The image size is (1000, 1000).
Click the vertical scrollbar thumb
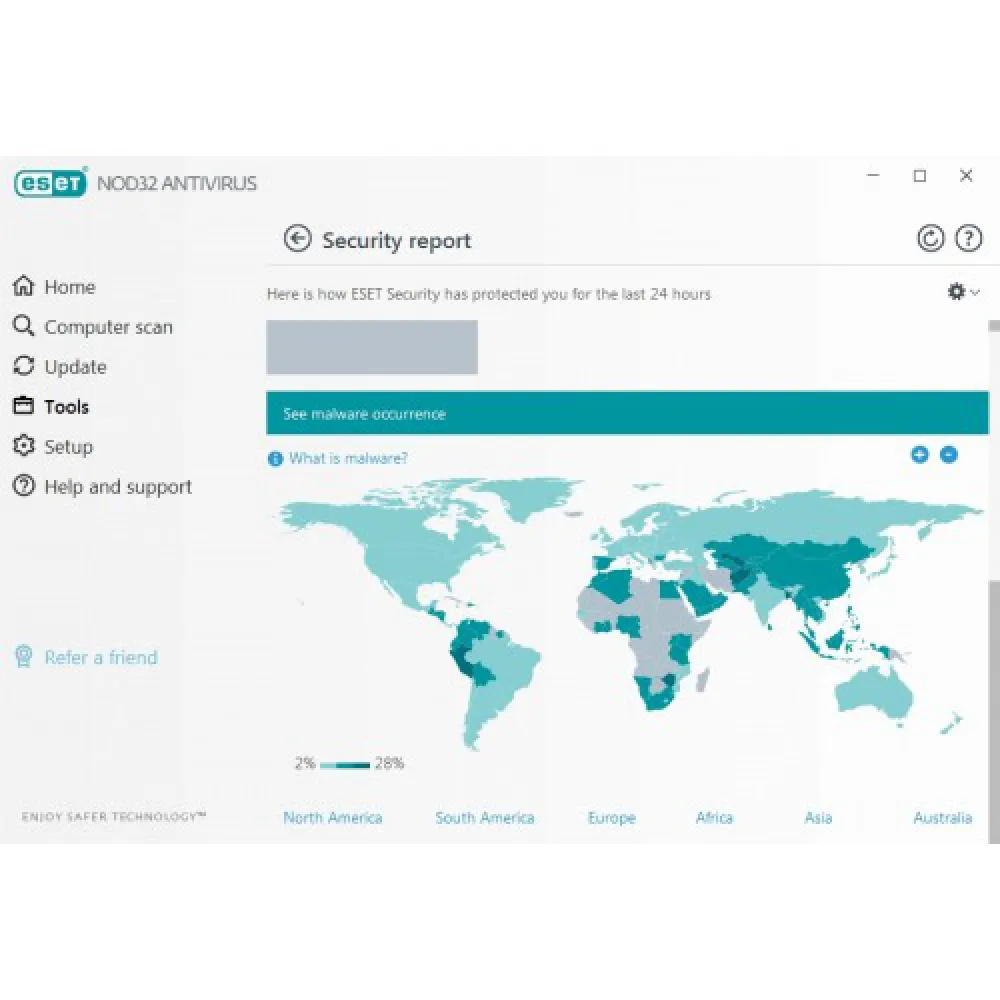click(x=994, y=711)
